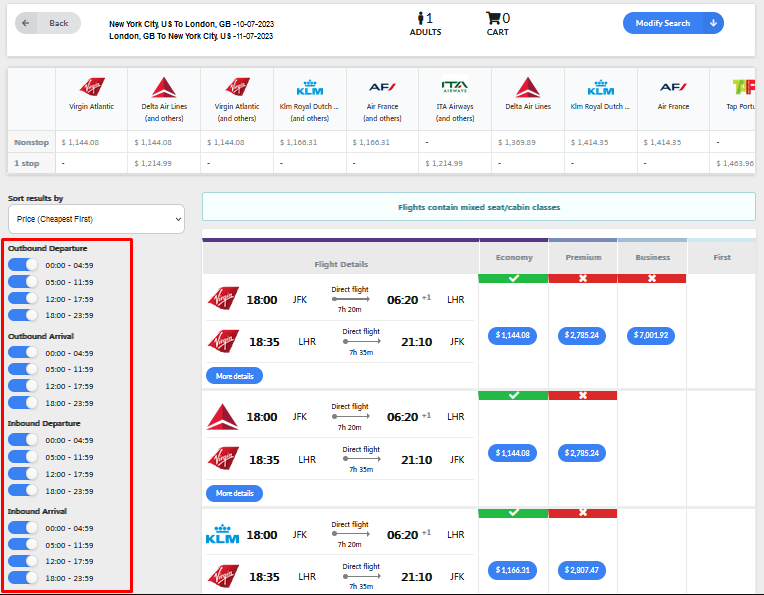Image resolution: width=764 pixels, height=595 pixels.
Task: Click Delta logo on second itinerary outbound
Action: click(222, 417)
